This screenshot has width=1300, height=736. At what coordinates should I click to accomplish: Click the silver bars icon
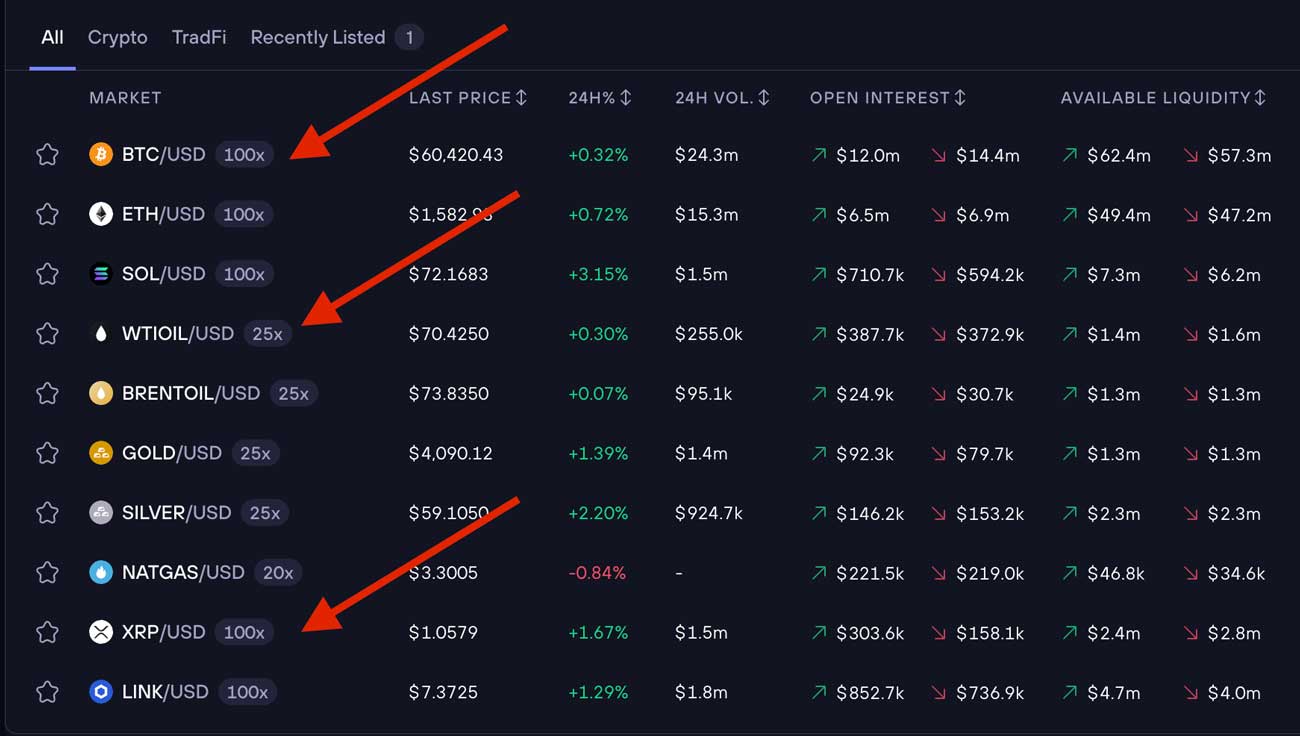pos(101,513)
